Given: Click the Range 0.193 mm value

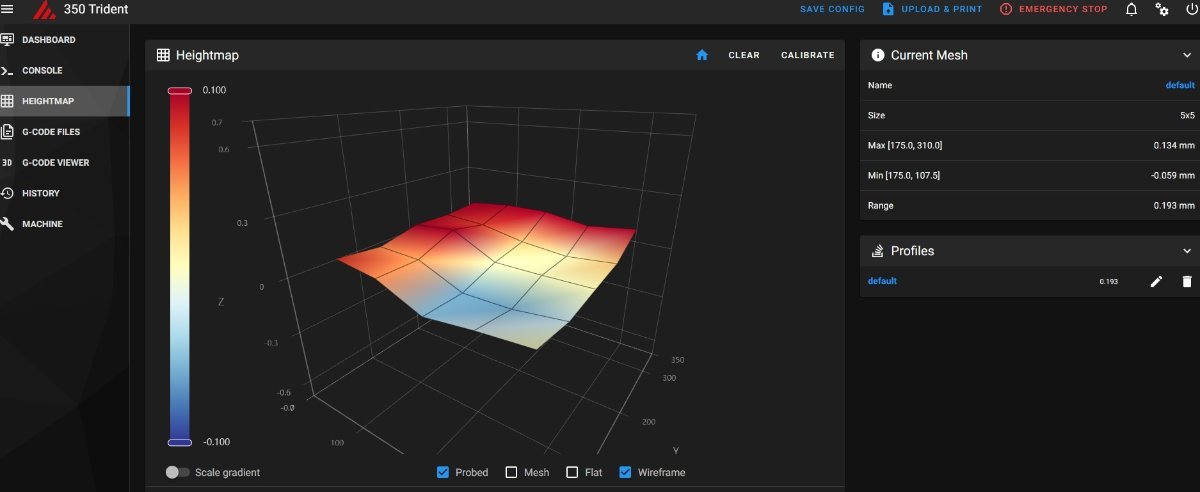Looking at the screenshot, I should tap(1173, 205).
